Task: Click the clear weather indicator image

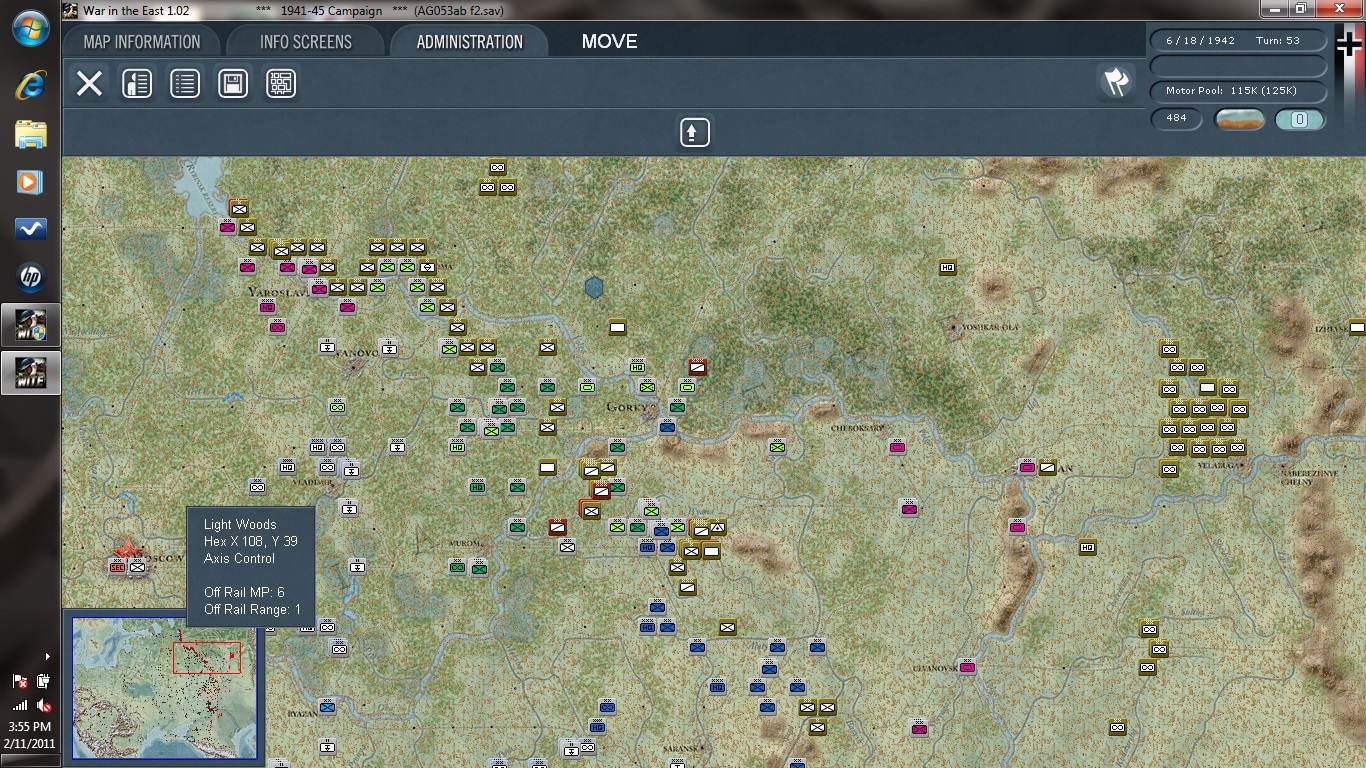Action: 1239,120
